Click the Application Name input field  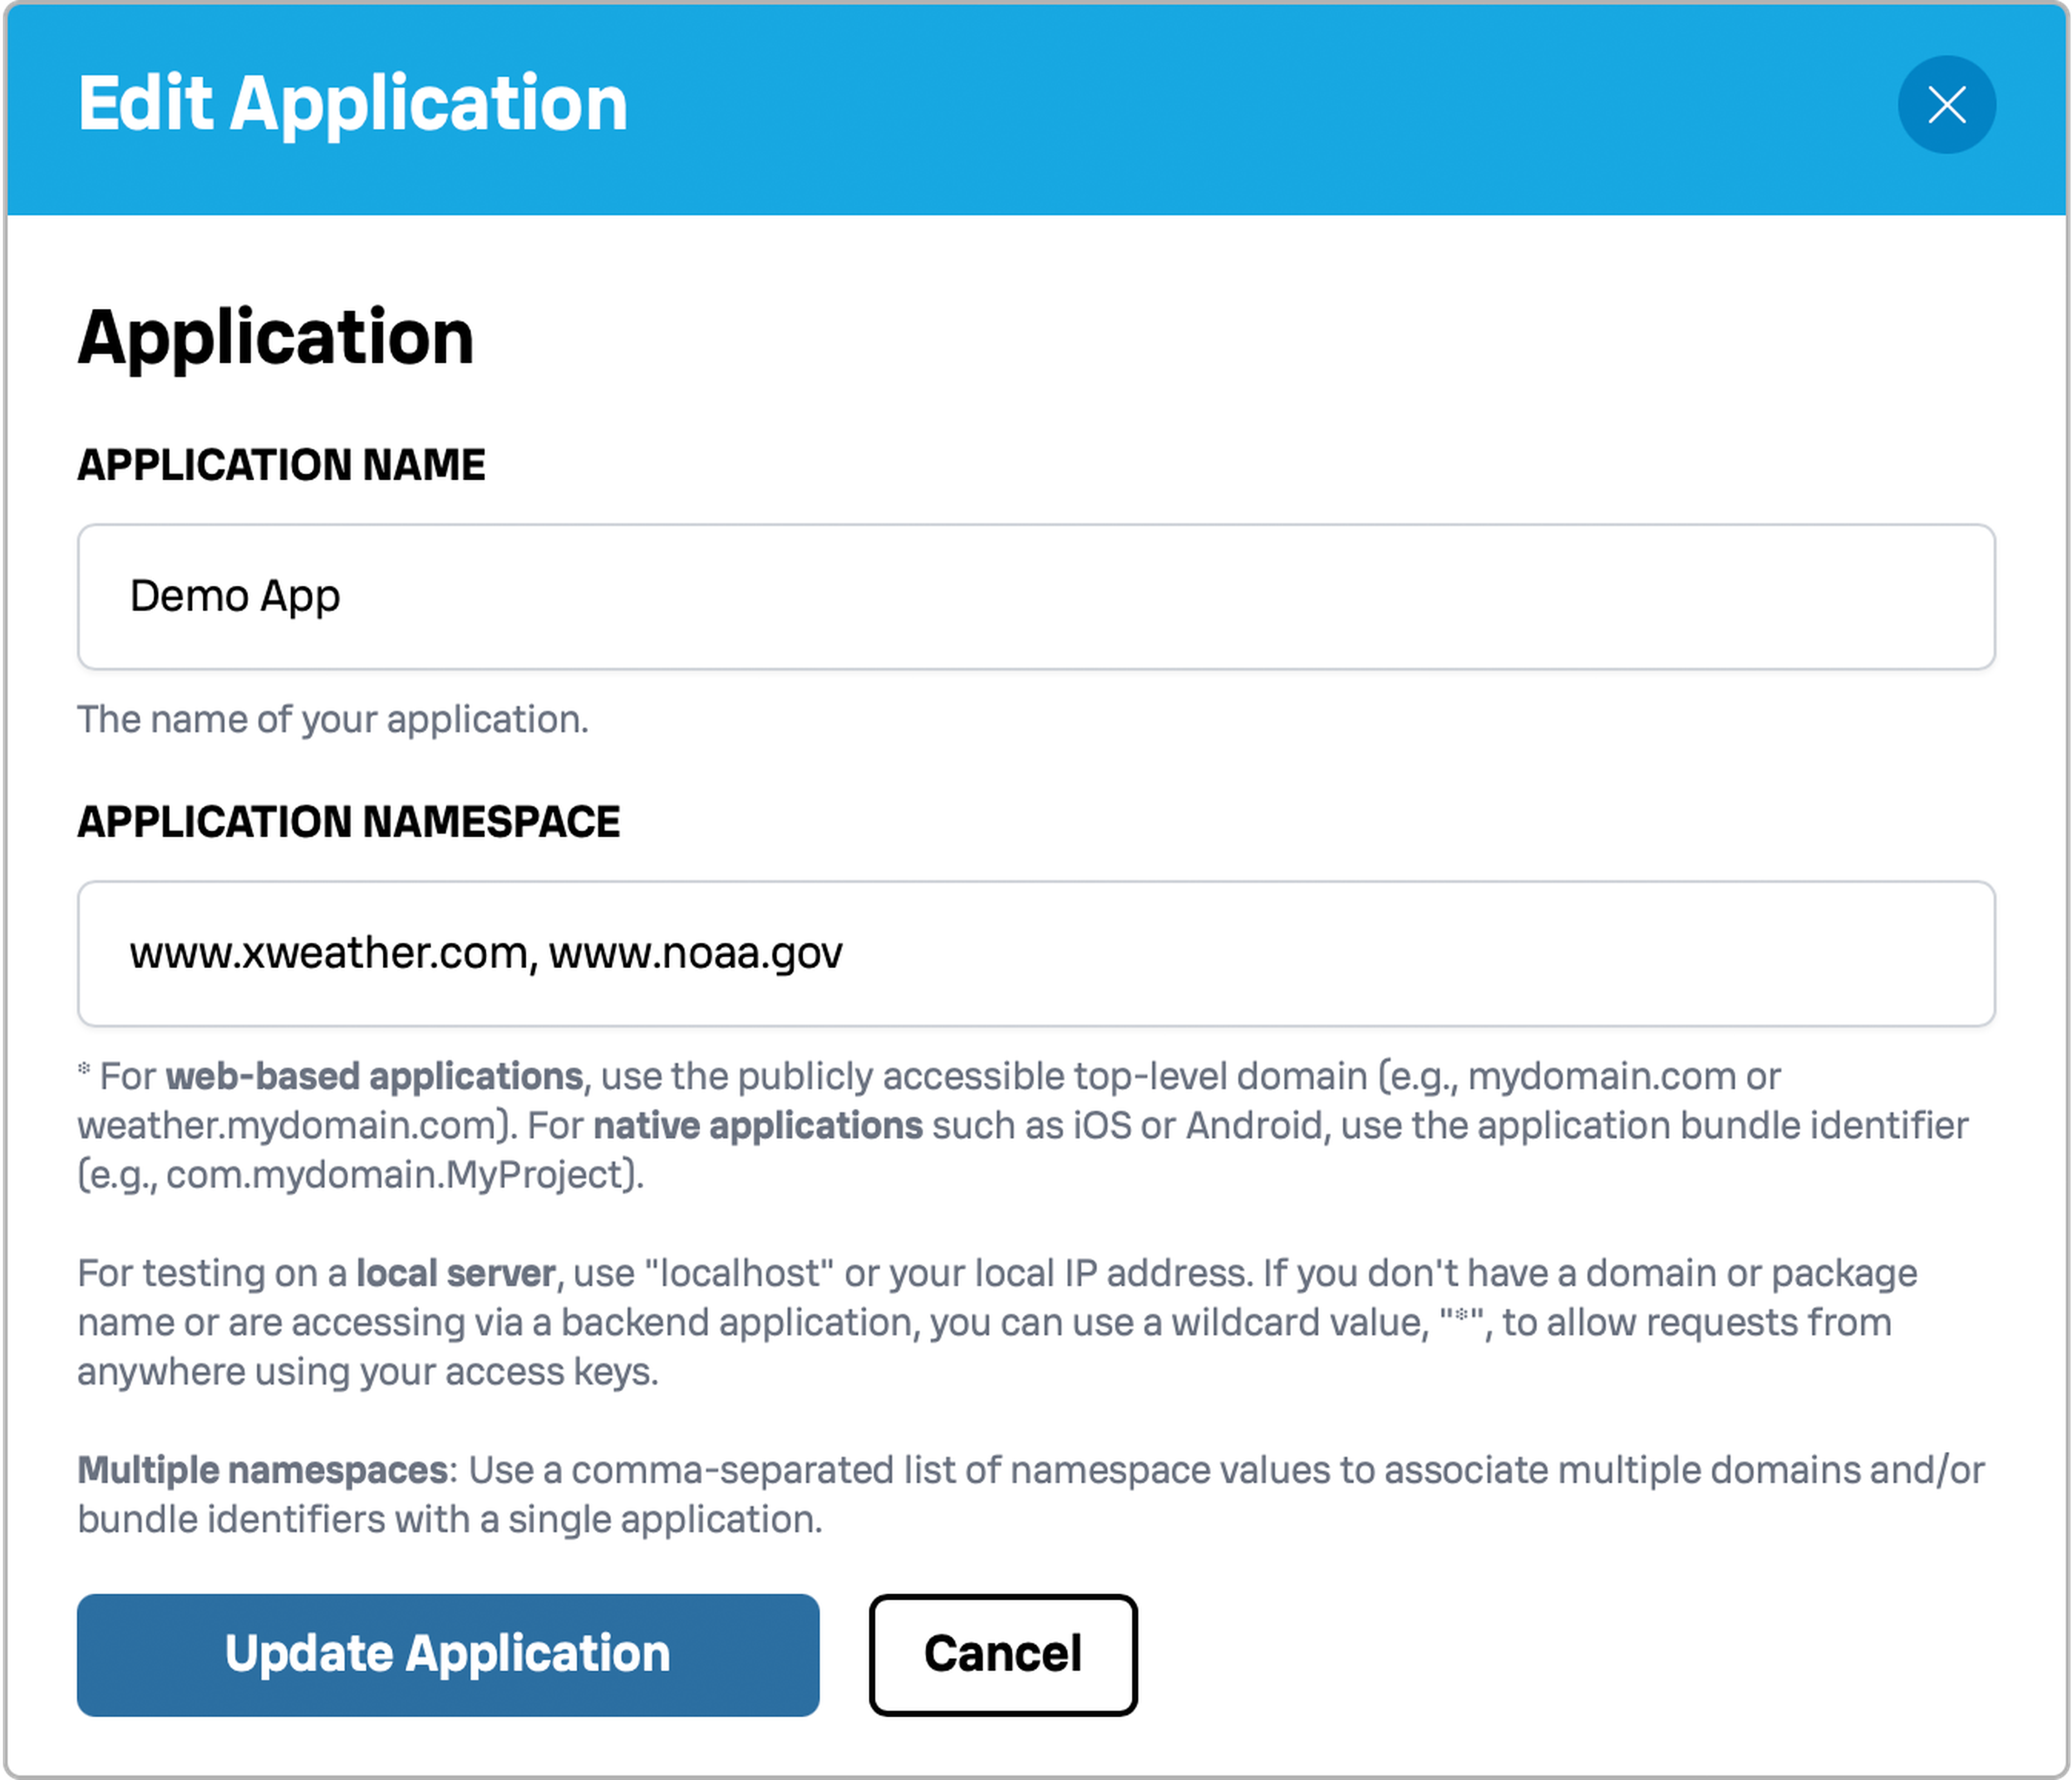pos(1036,596)
